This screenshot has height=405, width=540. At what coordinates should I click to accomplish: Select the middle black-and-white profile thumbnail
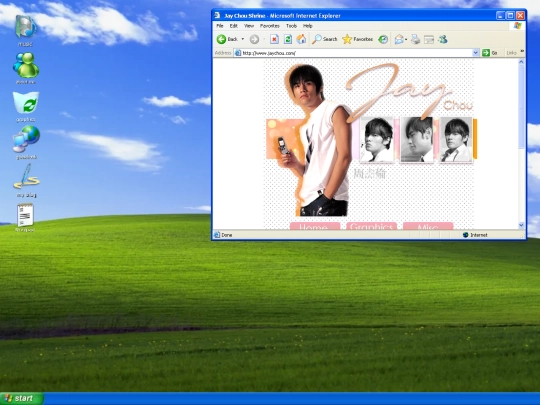pyautogui.click(x=417, y=139)
